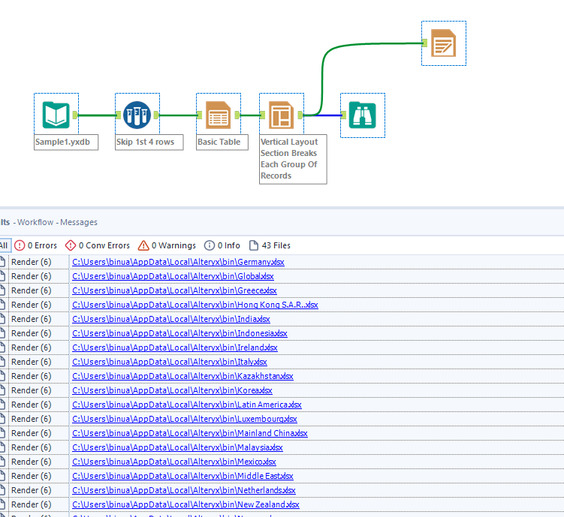
Task: Open the Hong Kong S.A.R..xlsx file link
Action: pyautogui.click(x=195, y=305)
